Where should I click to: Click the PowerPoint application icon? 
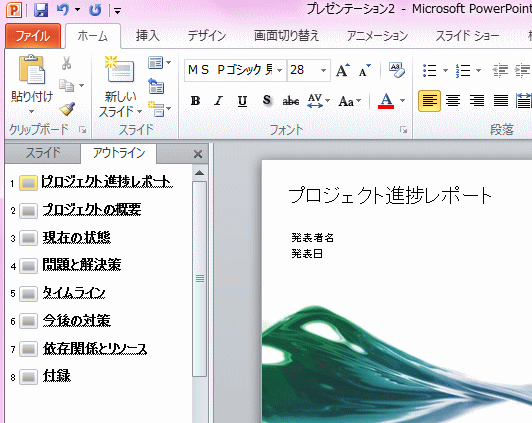pos(14,10)
